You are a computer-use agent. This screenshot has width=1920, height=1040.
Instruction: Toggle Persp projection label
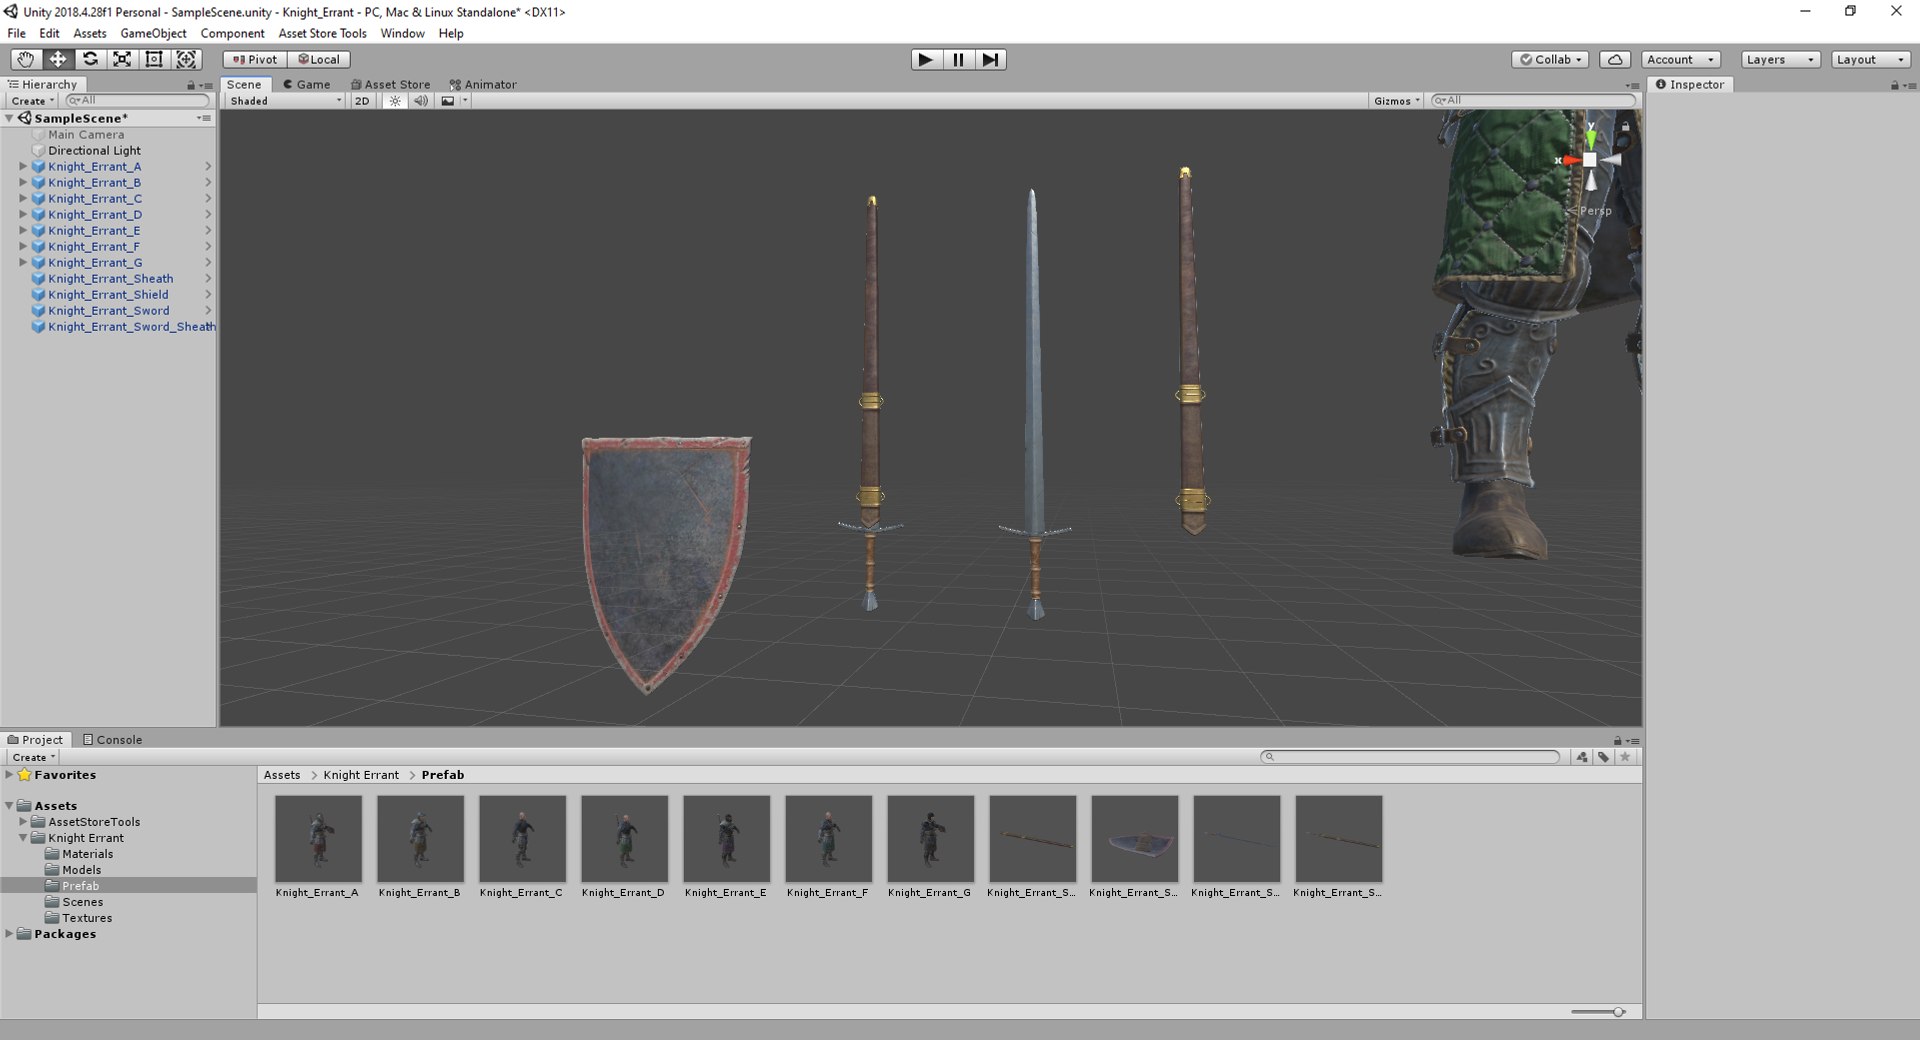1595,211
